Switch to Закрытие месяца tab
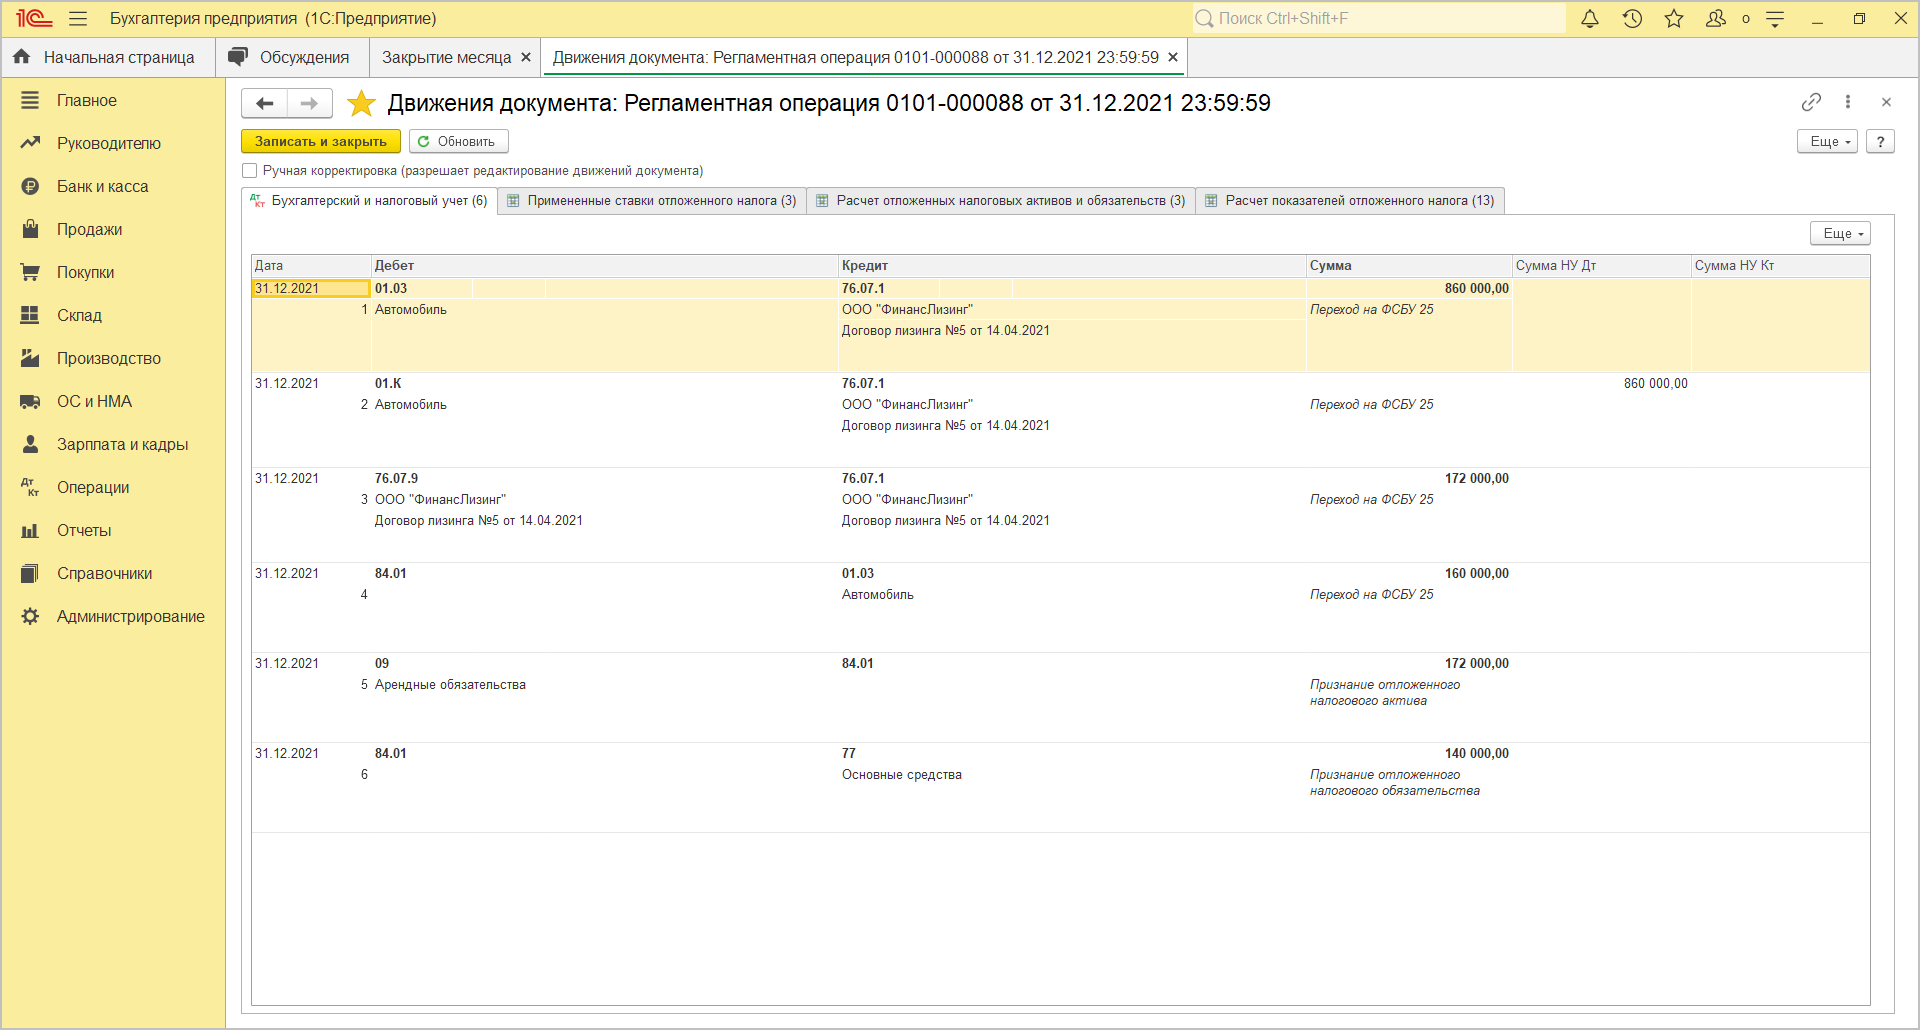The height and width of the screenshot is (1030, 1920). [446, 57]
